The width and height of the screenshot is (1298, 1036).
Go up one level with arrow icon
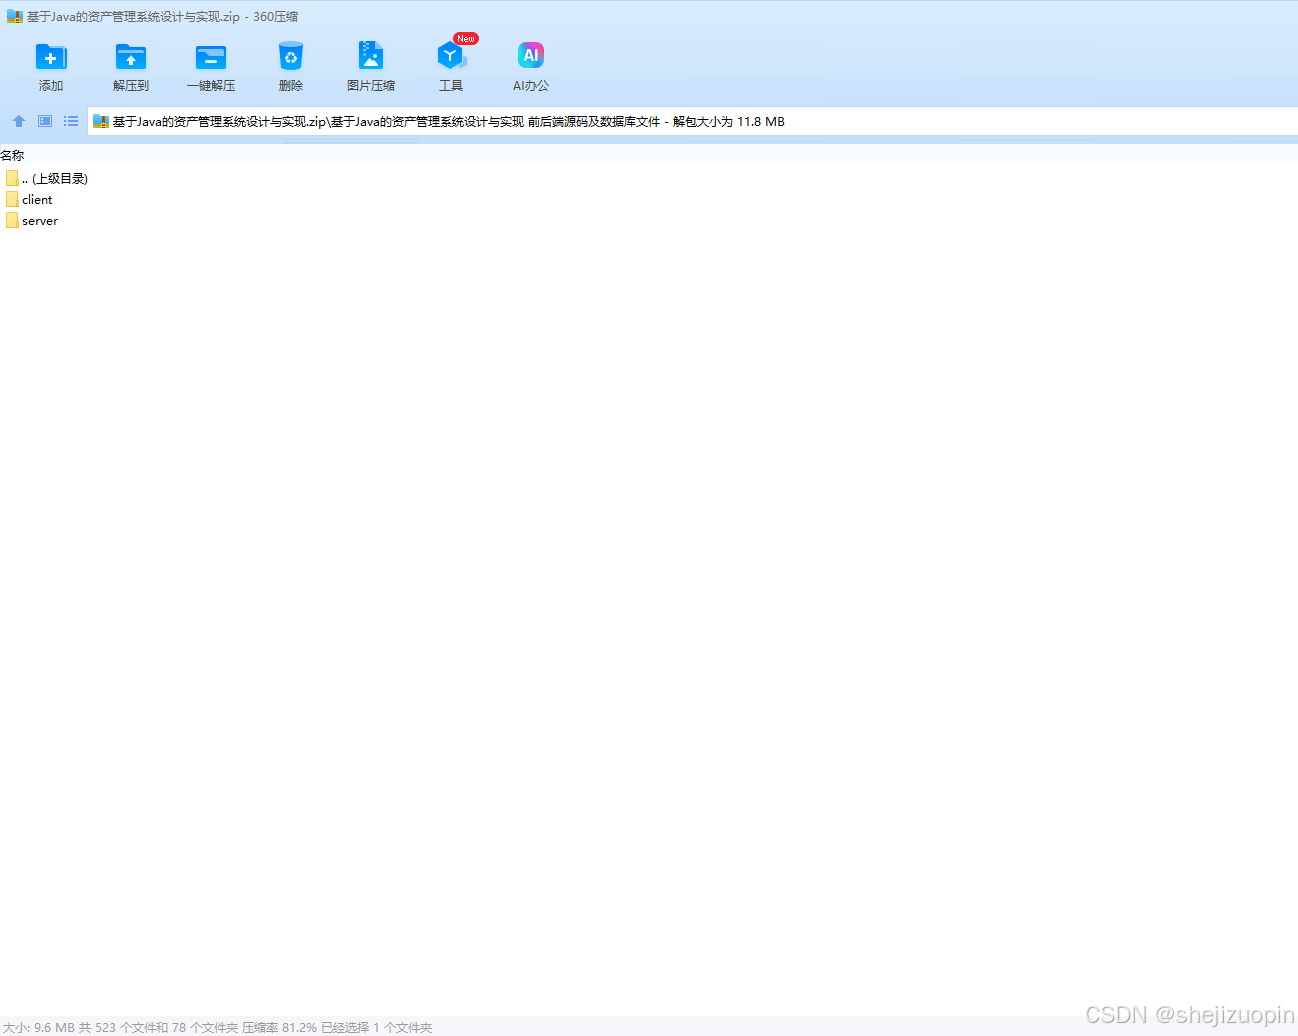tap(19, 121)
